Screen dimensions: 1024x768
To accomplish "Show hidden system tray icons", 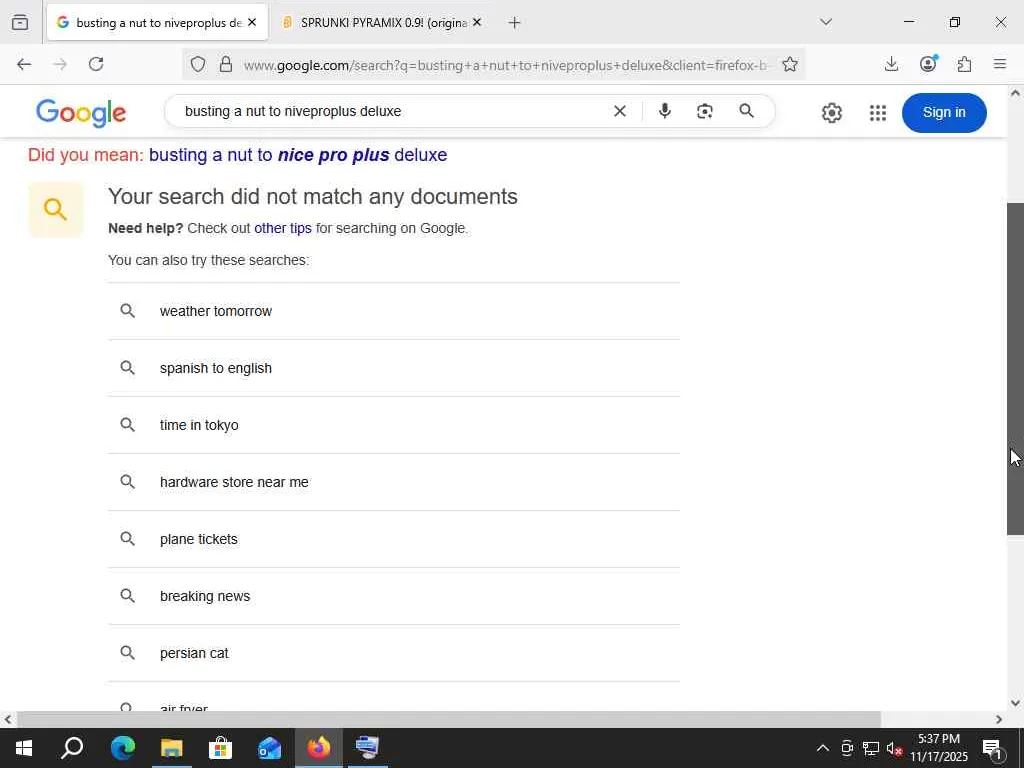I will [x=823, y=748].
